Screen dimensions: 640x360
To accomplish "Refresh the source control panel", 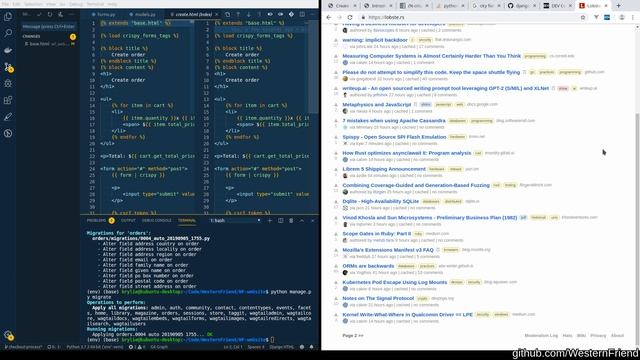I will 50,14.
